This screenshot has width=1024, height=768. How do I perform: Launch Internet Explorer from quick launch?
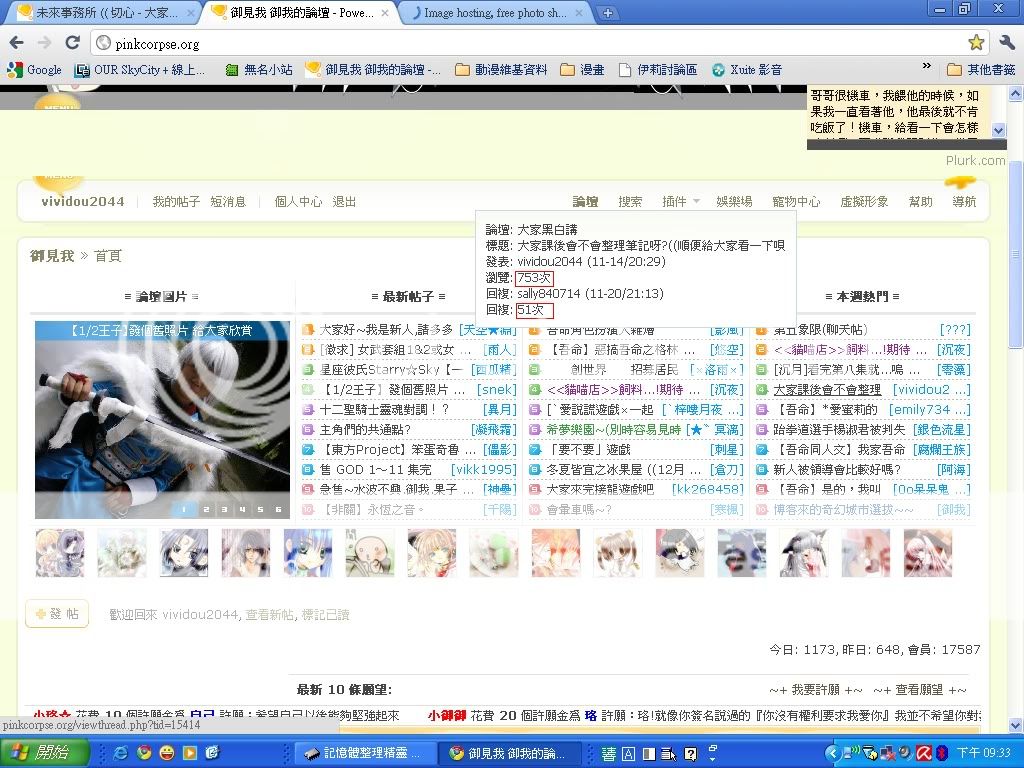[x=121, y=753]
